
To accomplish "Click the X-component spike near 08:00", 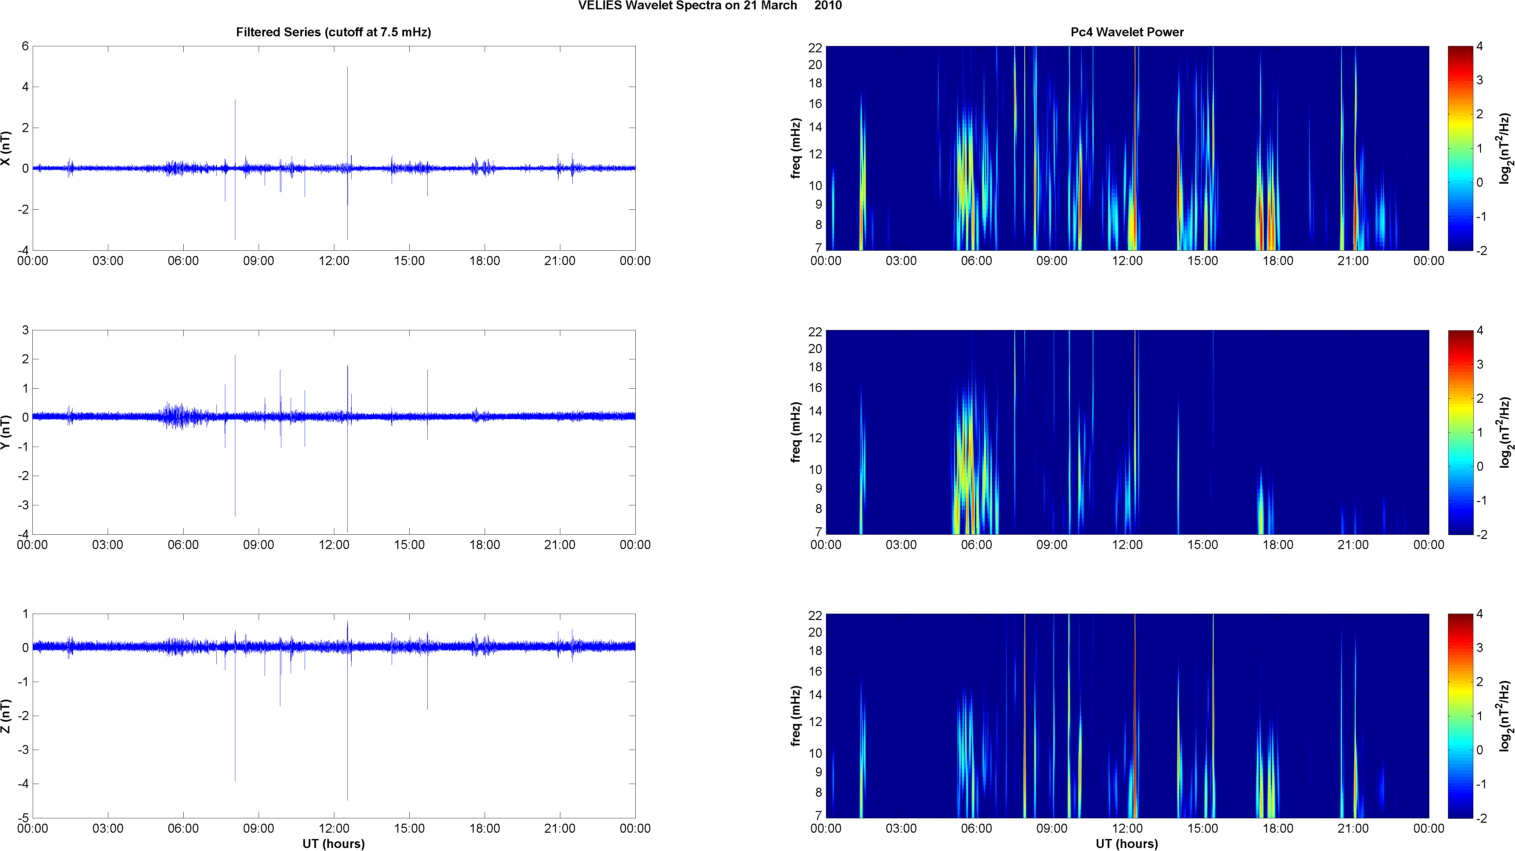I will (x=235, y=169).
